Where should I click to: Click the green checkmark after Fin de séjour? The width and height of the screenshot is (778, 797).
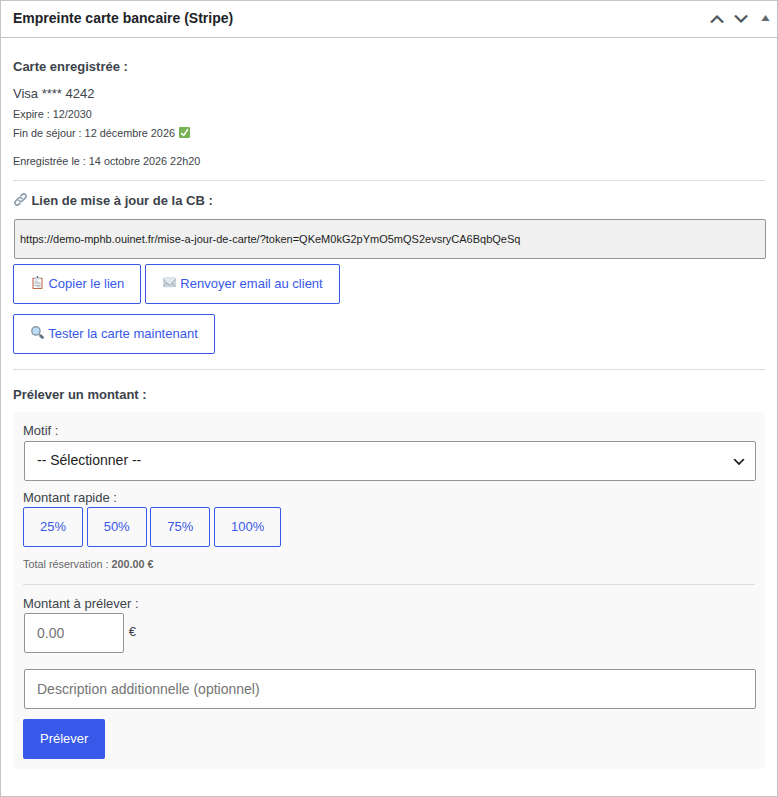[184, 133]
